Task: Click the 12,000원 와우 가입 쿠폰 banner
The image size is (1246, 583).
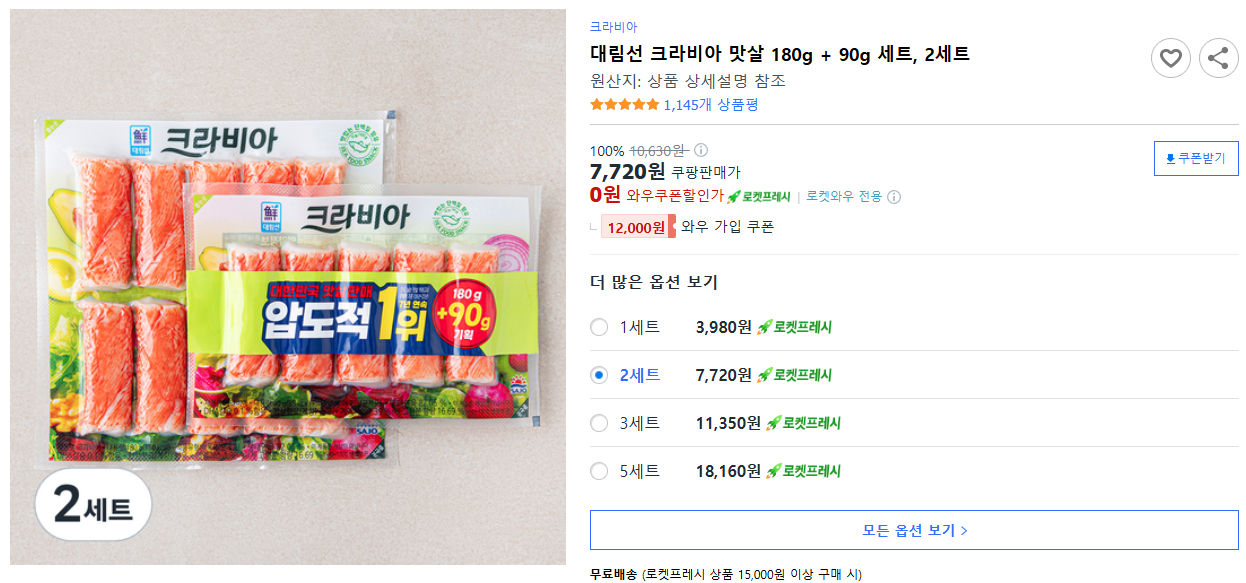Action: 635,227
